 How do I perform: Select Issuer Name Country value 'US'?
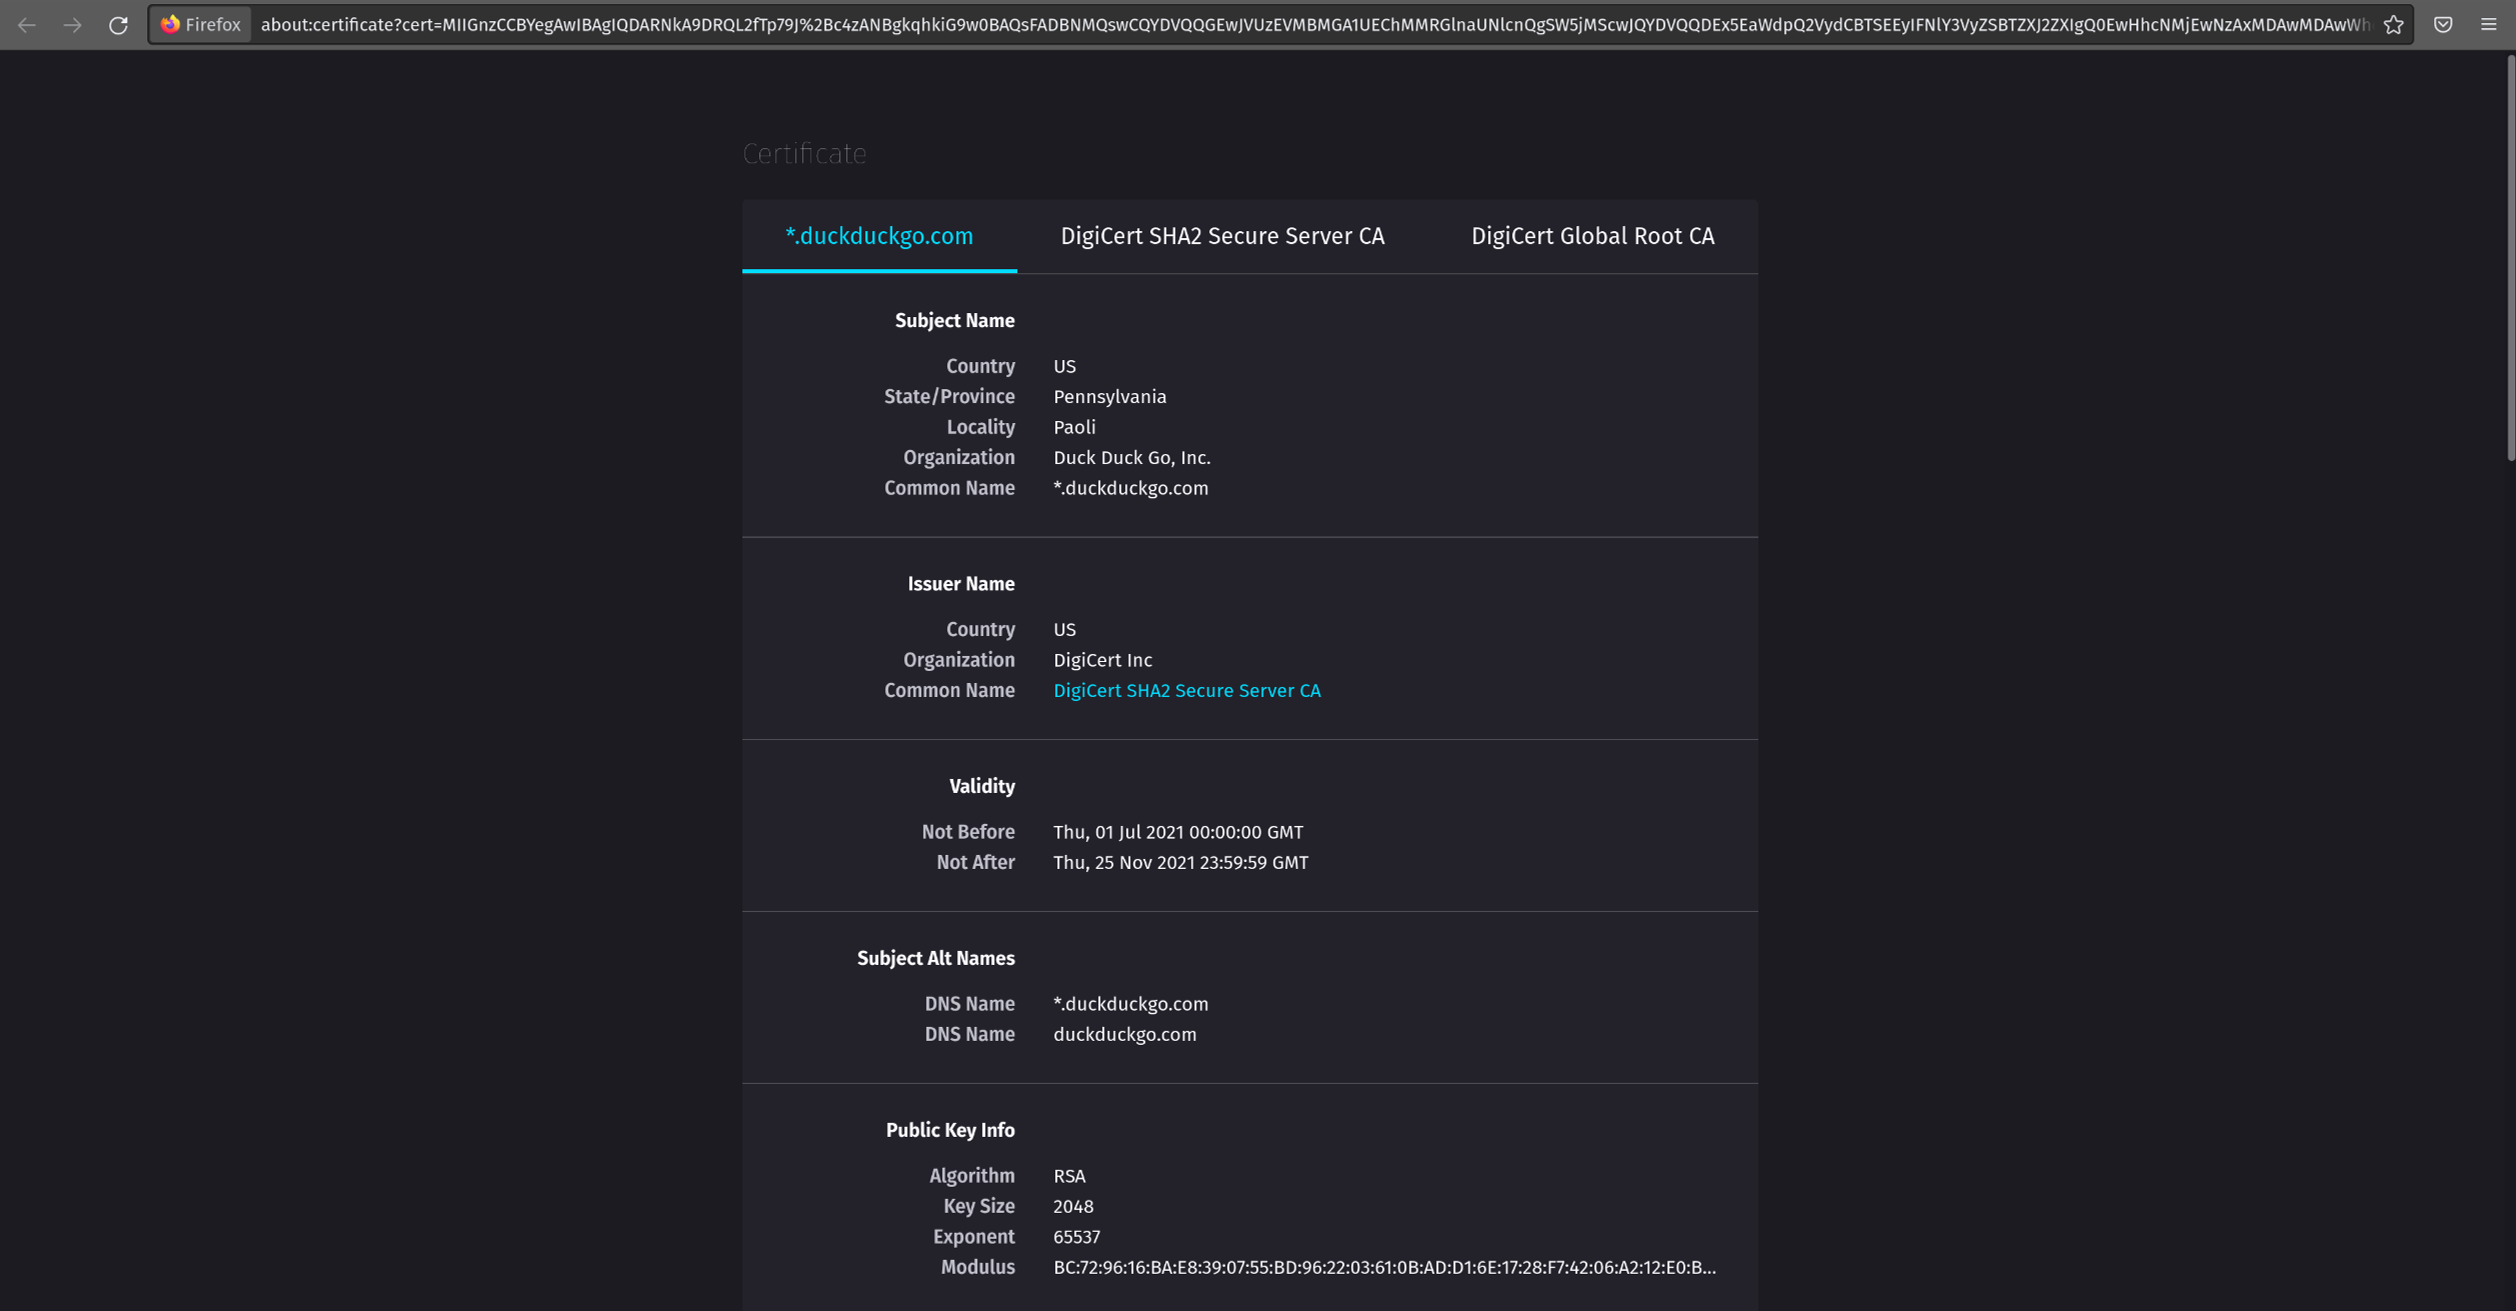[x=1064, y=630]
